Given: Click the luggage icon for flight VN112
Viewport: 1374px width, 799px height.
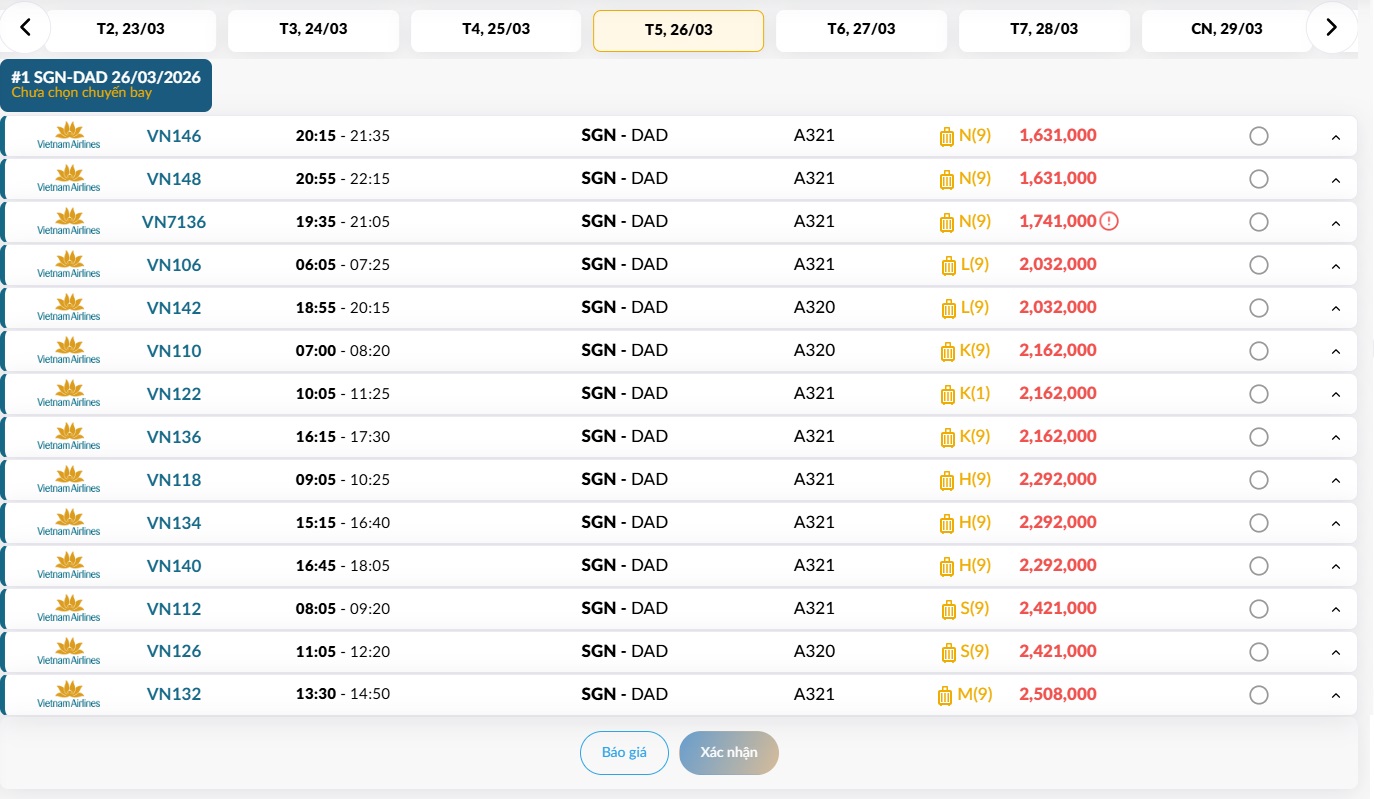Looking at the screenshot, I should pos(948,610).
